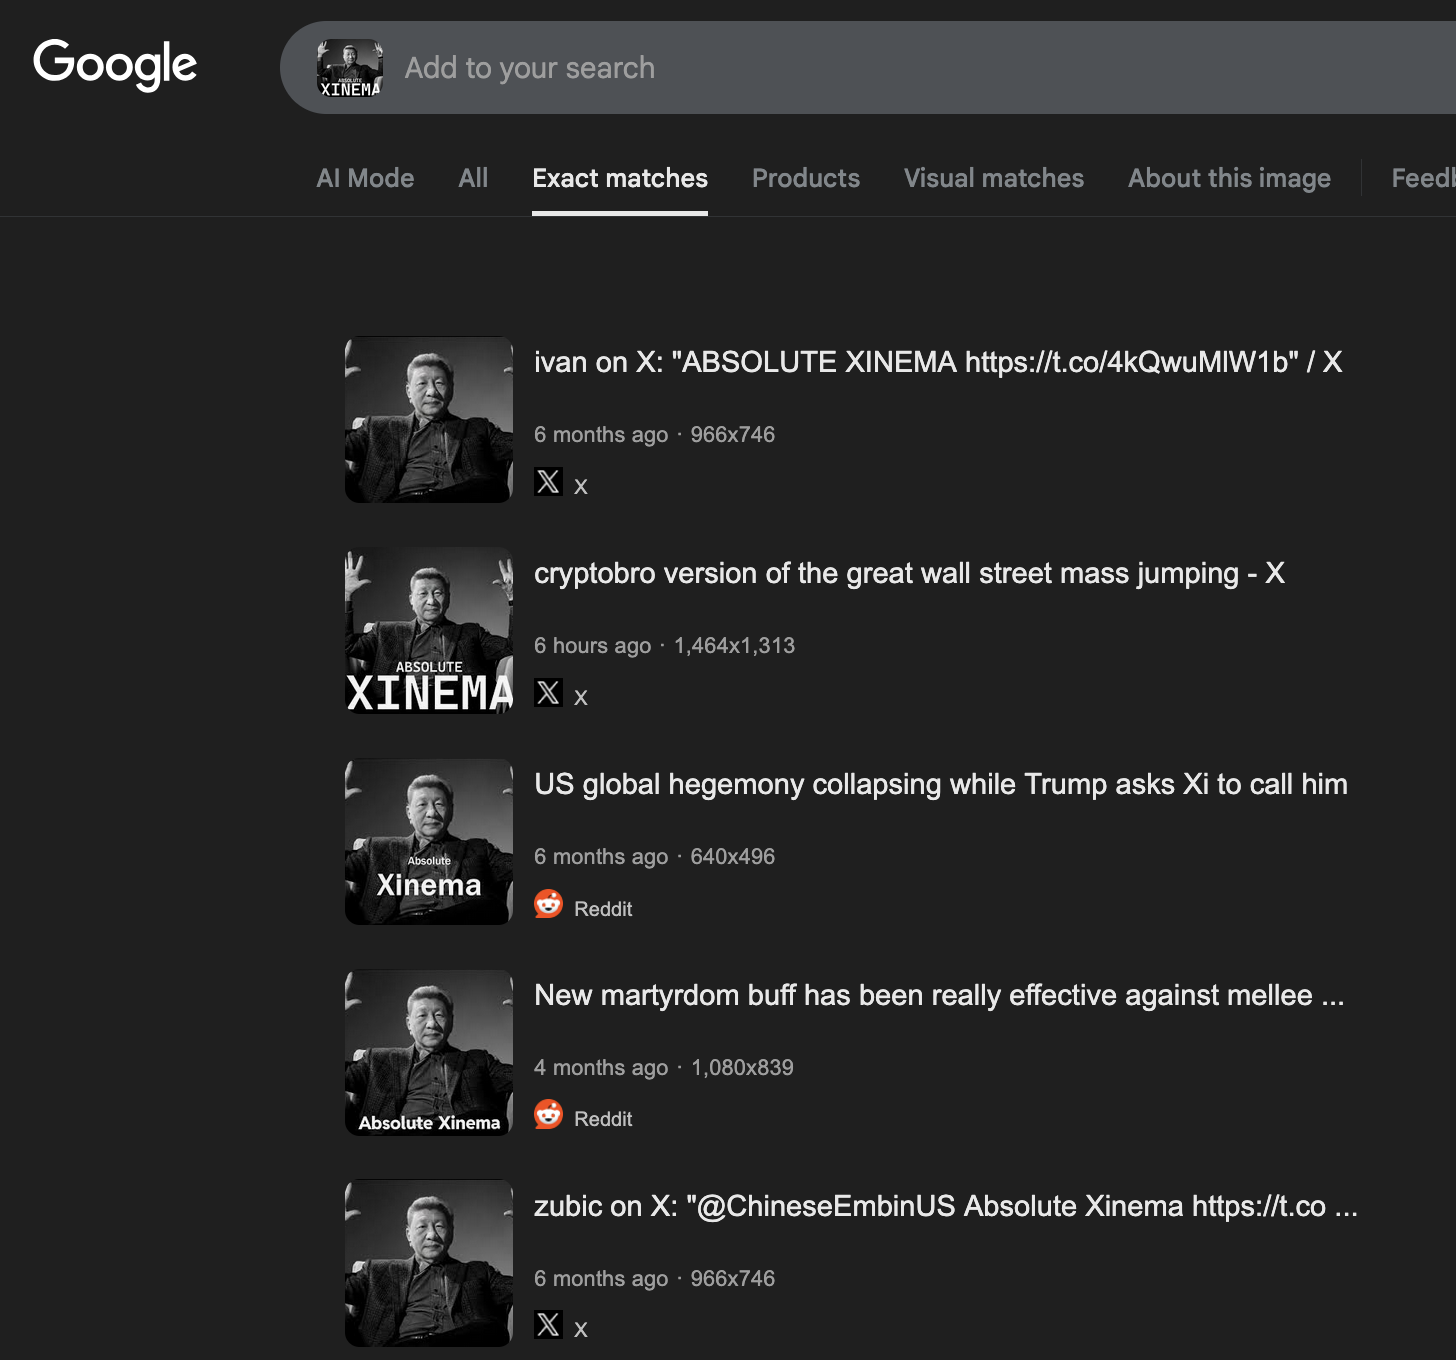Click Reddit icon under US hegemony result
Screen dimensions: 1456x1360
click(548, 904)
